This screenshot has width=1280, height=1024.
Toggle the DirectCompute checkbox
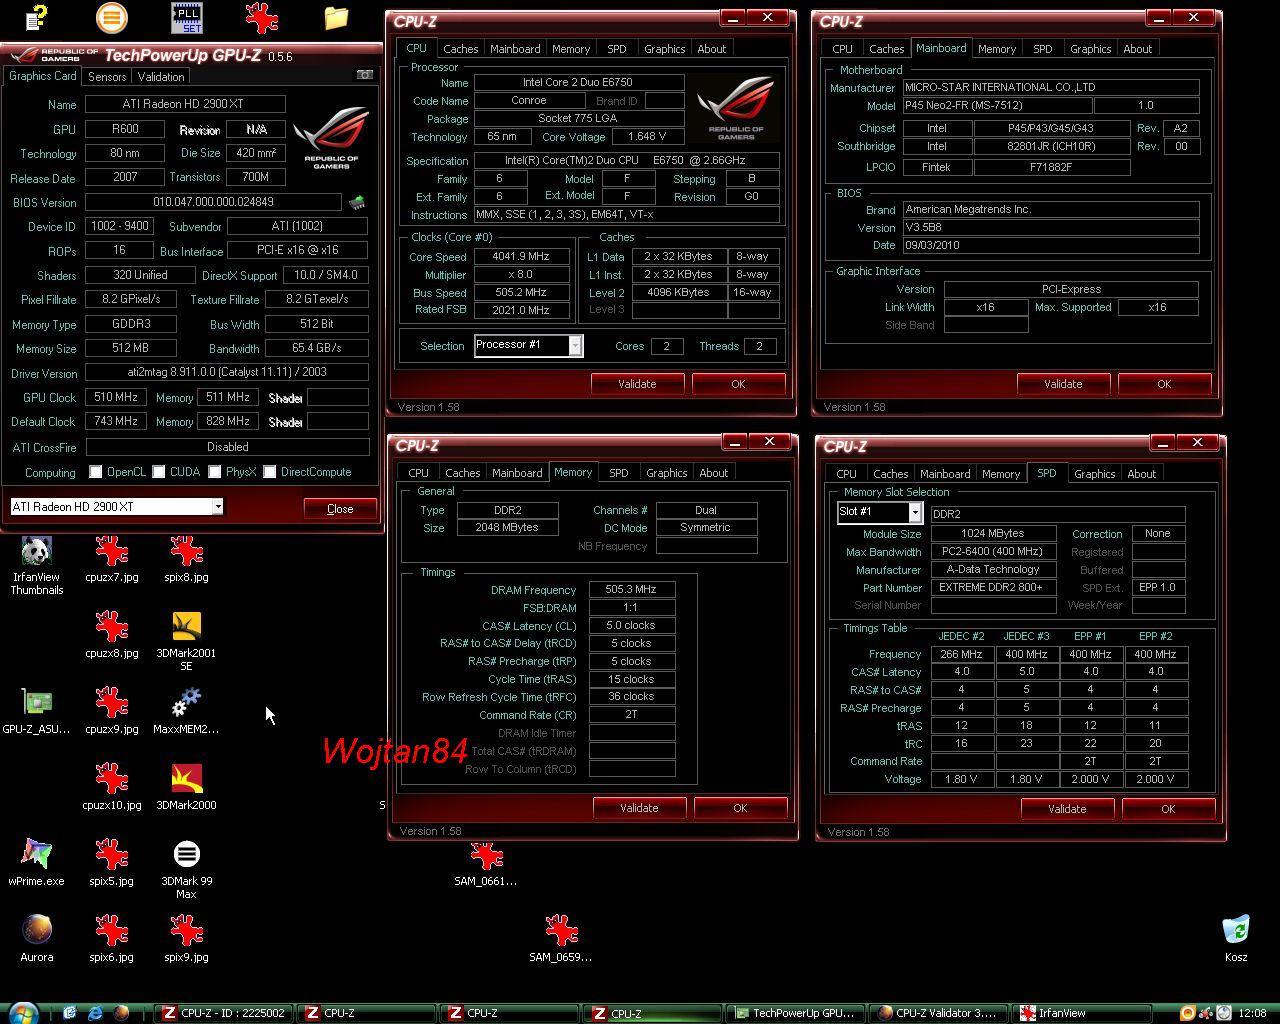[x=270, y=472]
